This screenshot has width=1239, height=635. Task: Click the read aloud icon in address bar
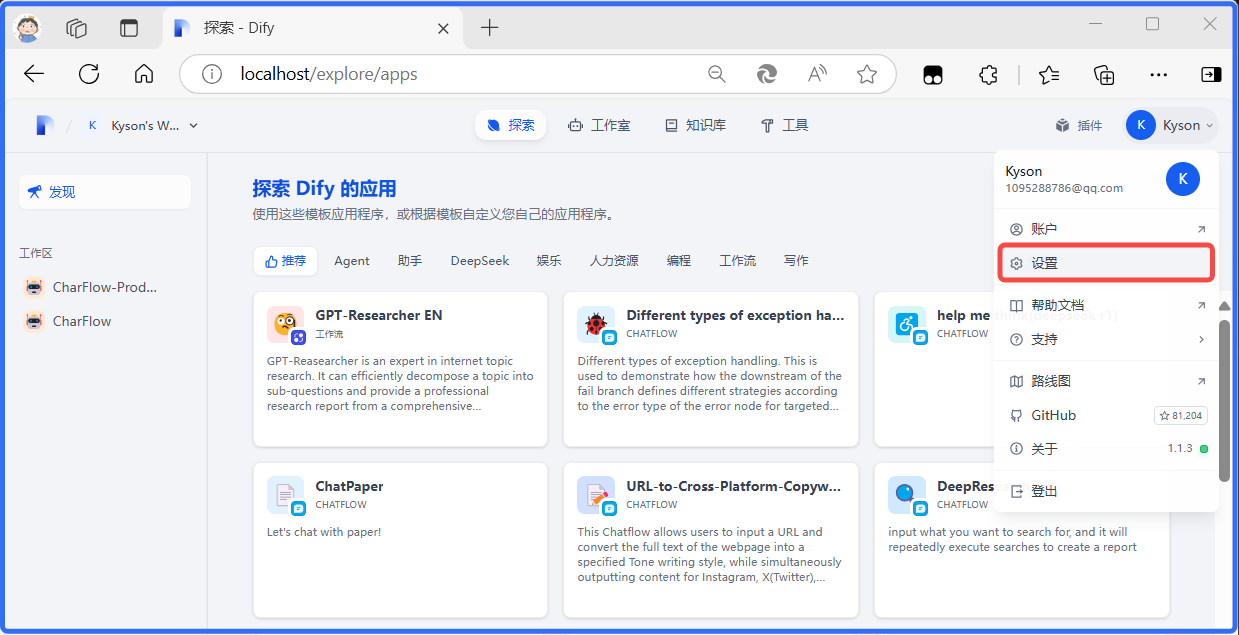pos(817,74)
